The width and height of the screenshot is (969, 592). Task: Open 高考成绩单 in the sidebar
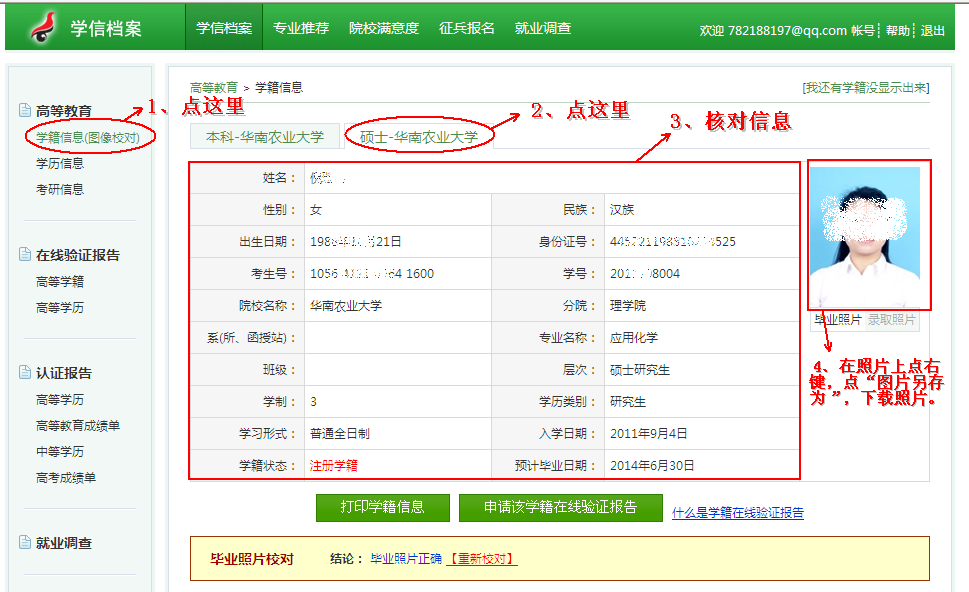click(66, 477)
